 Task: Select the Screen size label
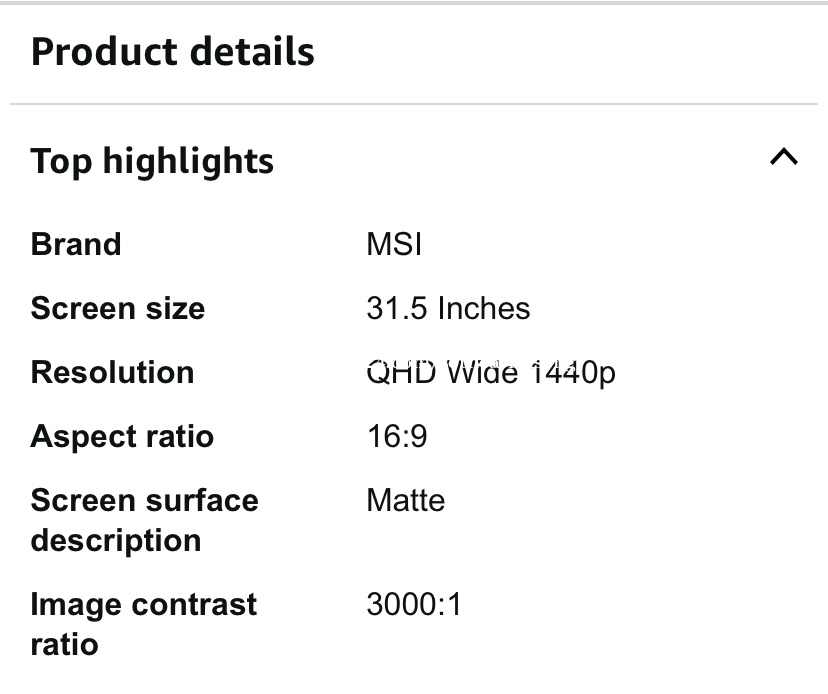(118, 308)
